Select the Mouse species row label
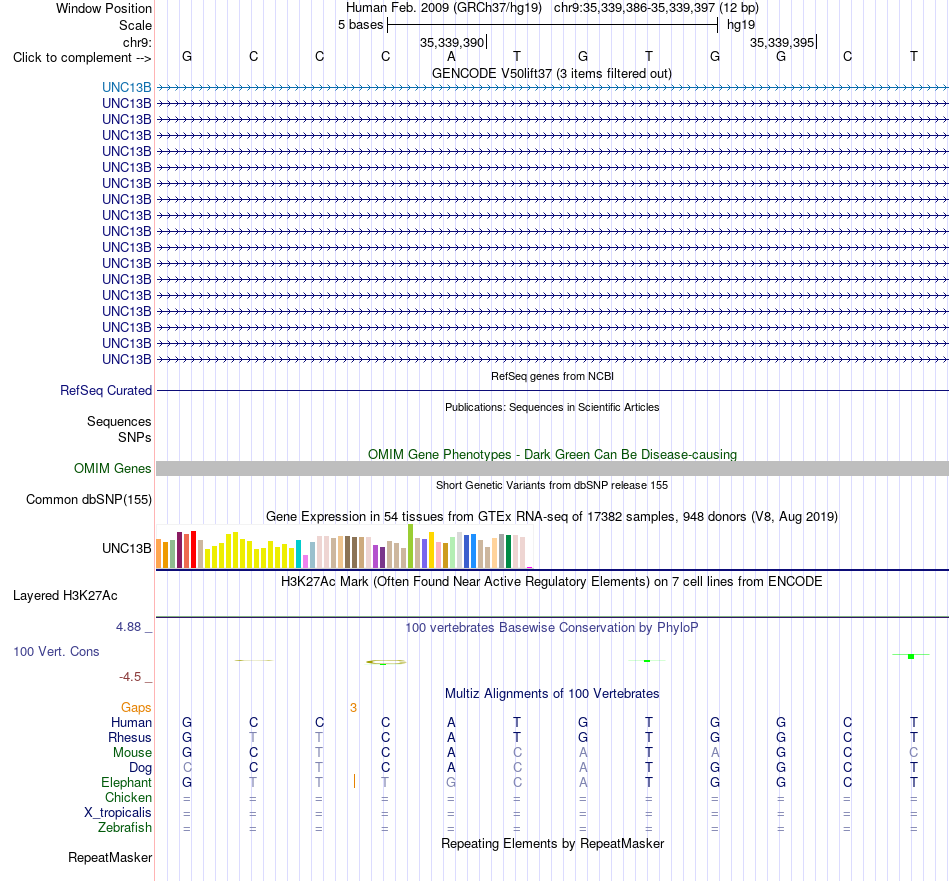The height and width of the screenshot is (881, 950). coord(132,753)
